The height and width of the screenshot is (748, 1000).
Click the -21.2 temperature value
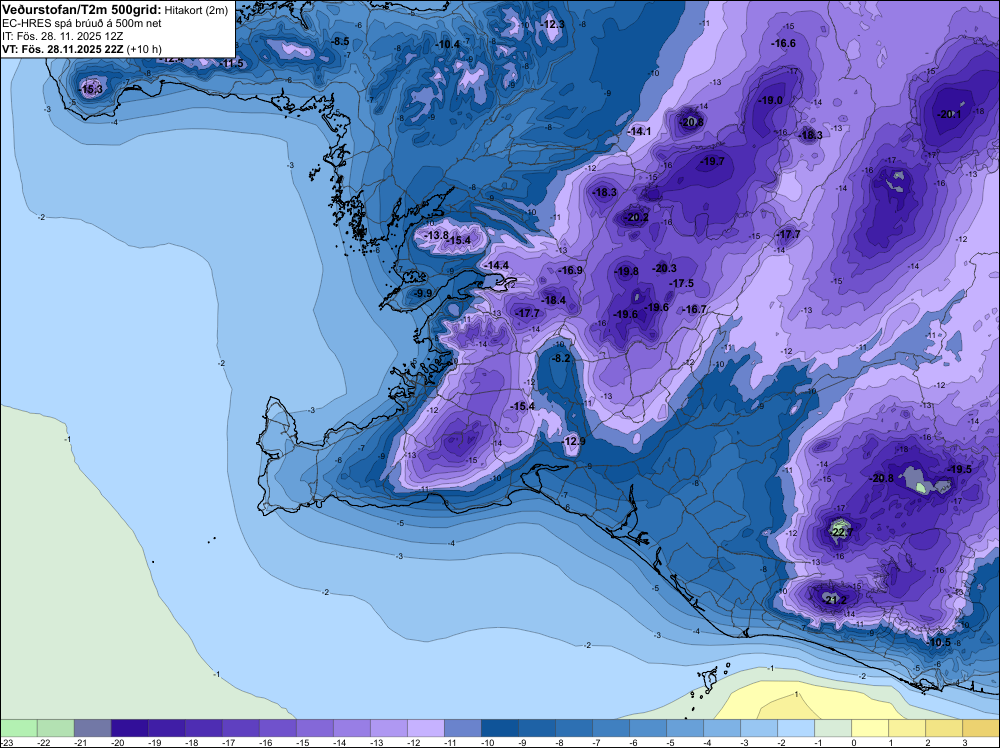pyautogui.click(x=834, y=600)
